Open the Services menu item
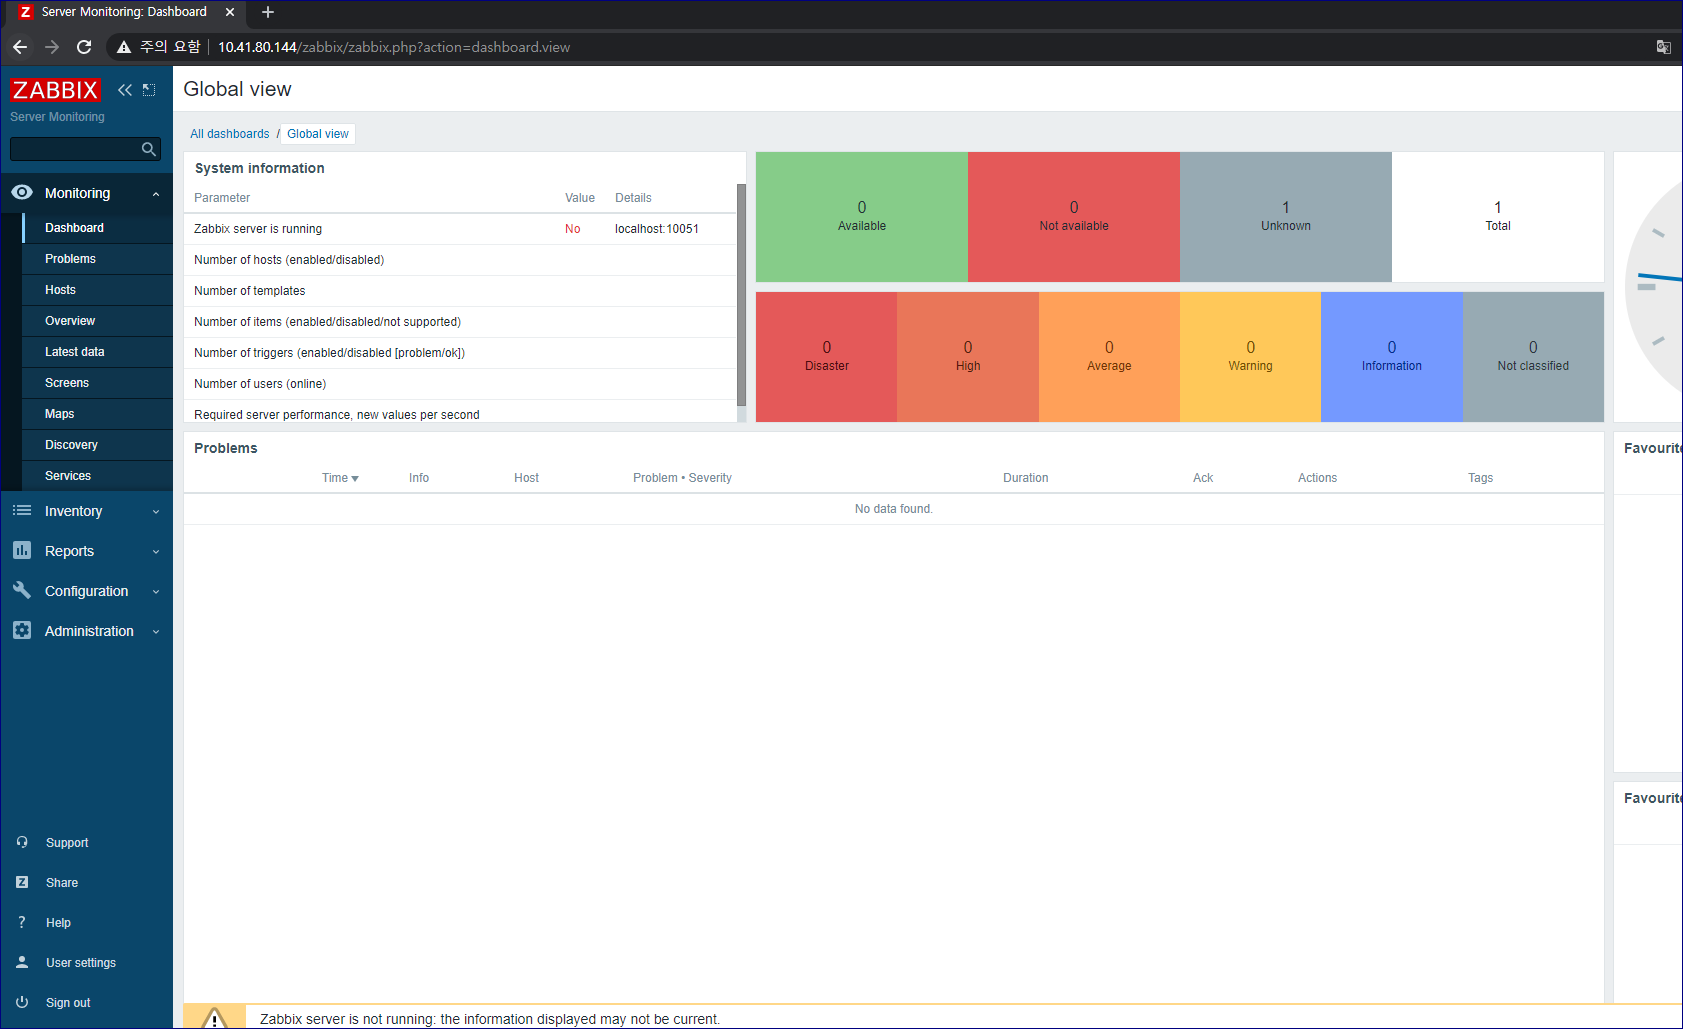Screen dimensions: 1683x1029 pyautogui.click(x=97, y=476)
